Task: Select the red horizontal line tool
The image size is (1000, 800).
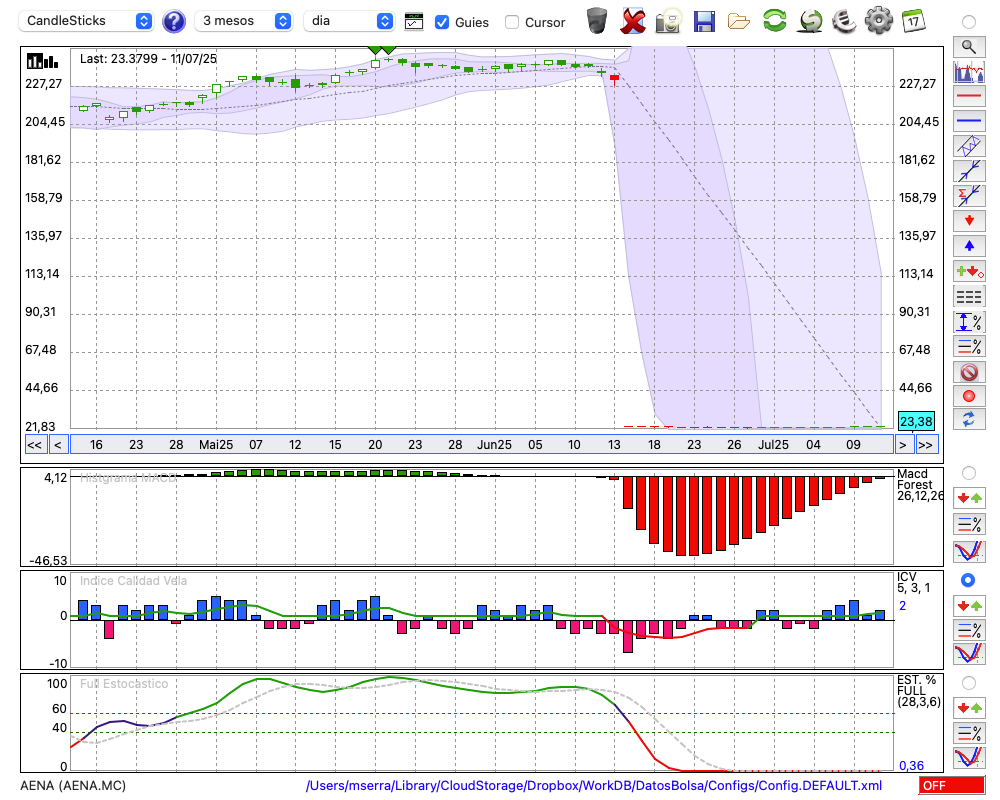Action: pos(969,96)
